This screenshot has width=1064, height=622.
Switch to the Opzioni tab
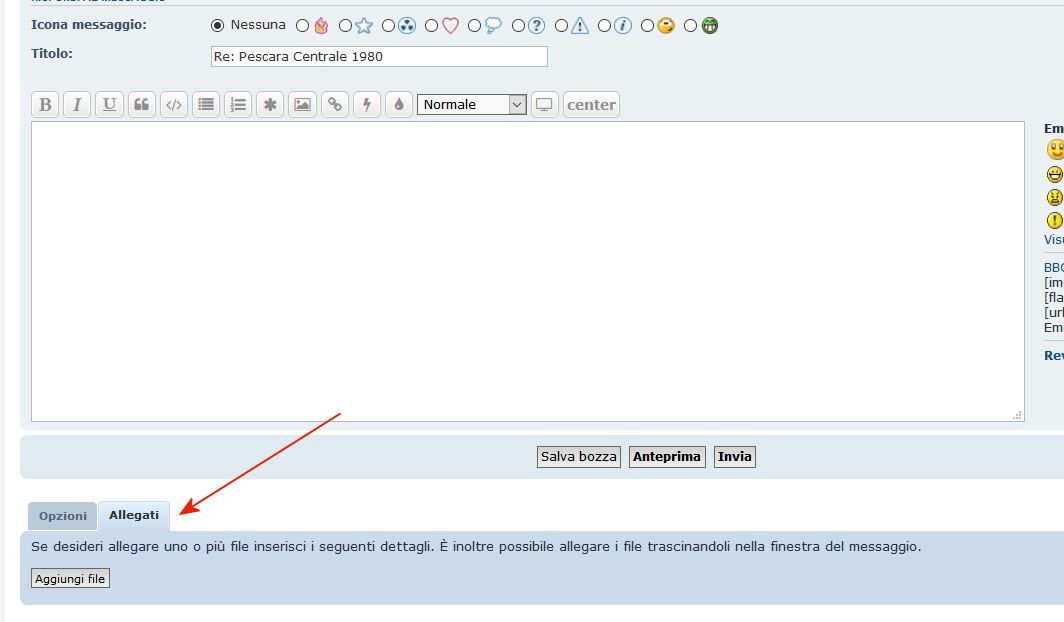click(x=62, y=517)
